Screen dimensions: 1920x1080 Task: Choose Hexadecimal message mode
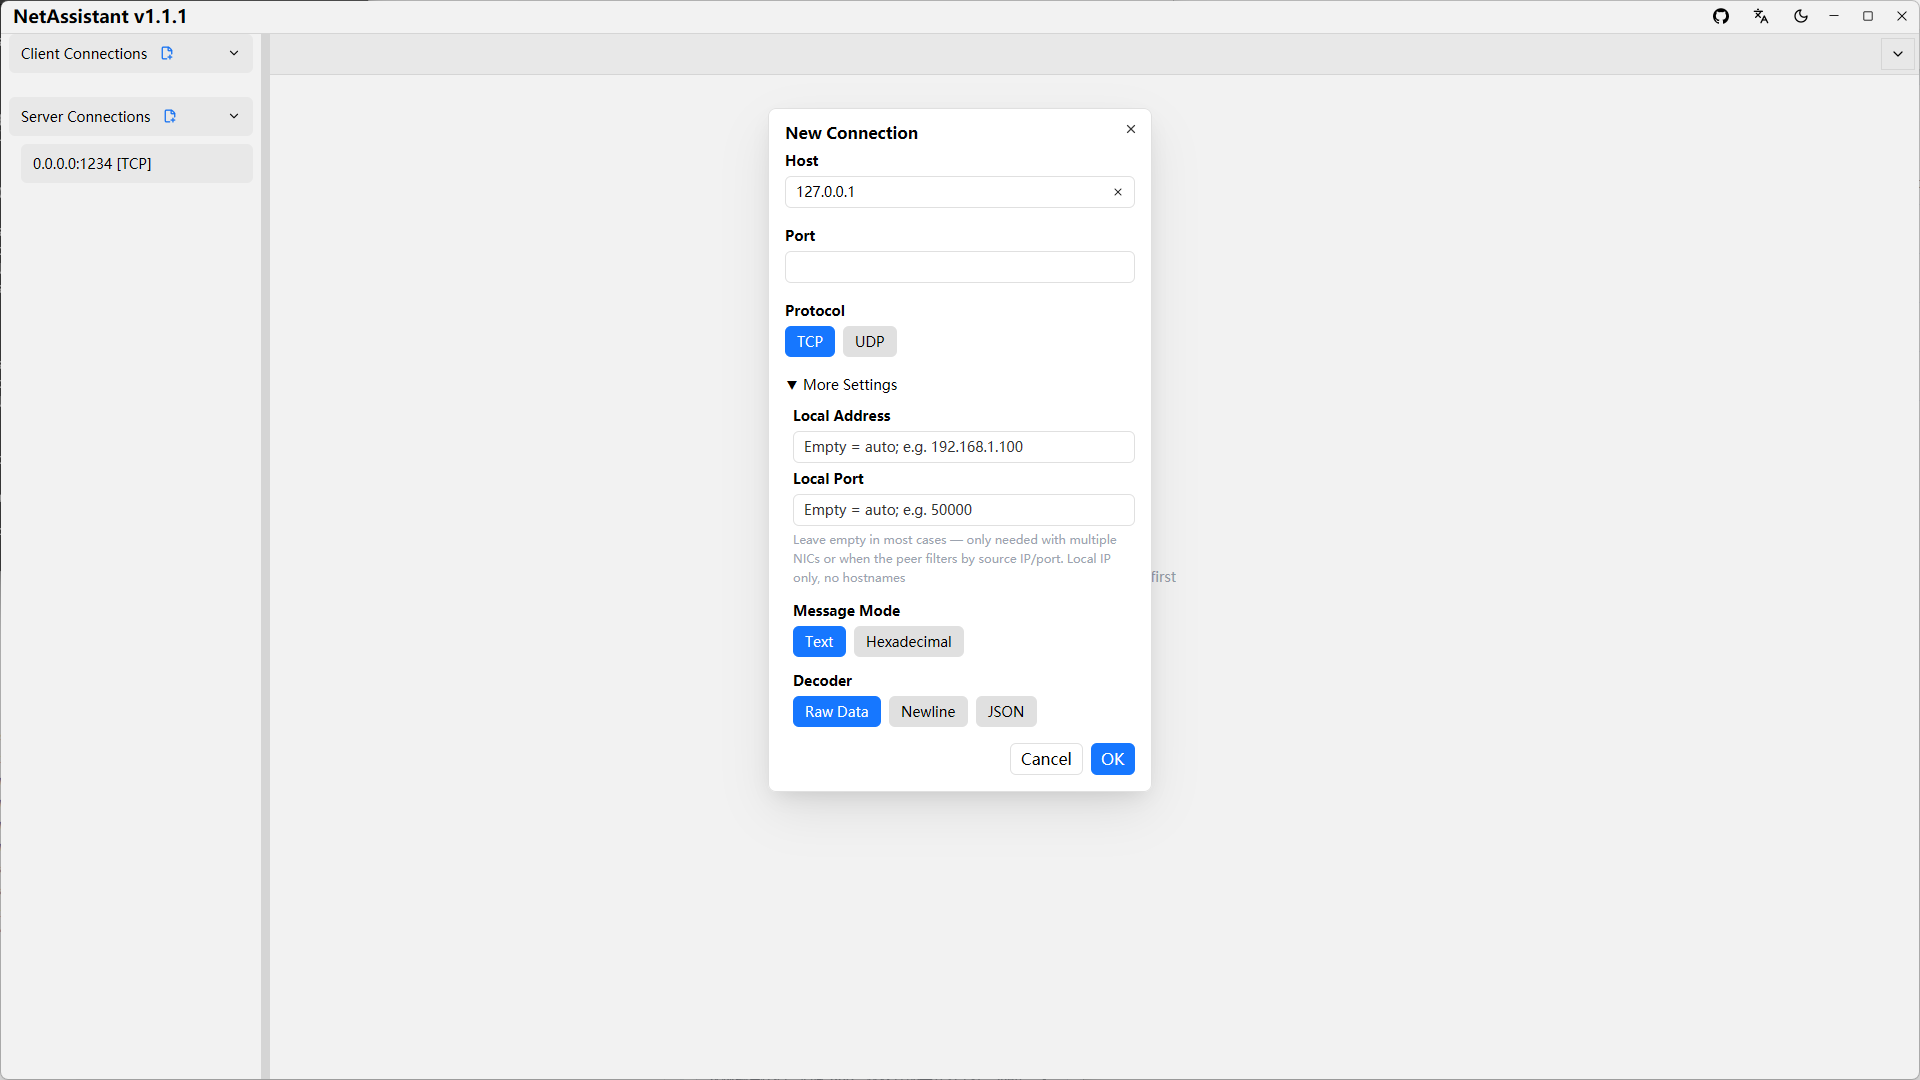coord(909,642)
